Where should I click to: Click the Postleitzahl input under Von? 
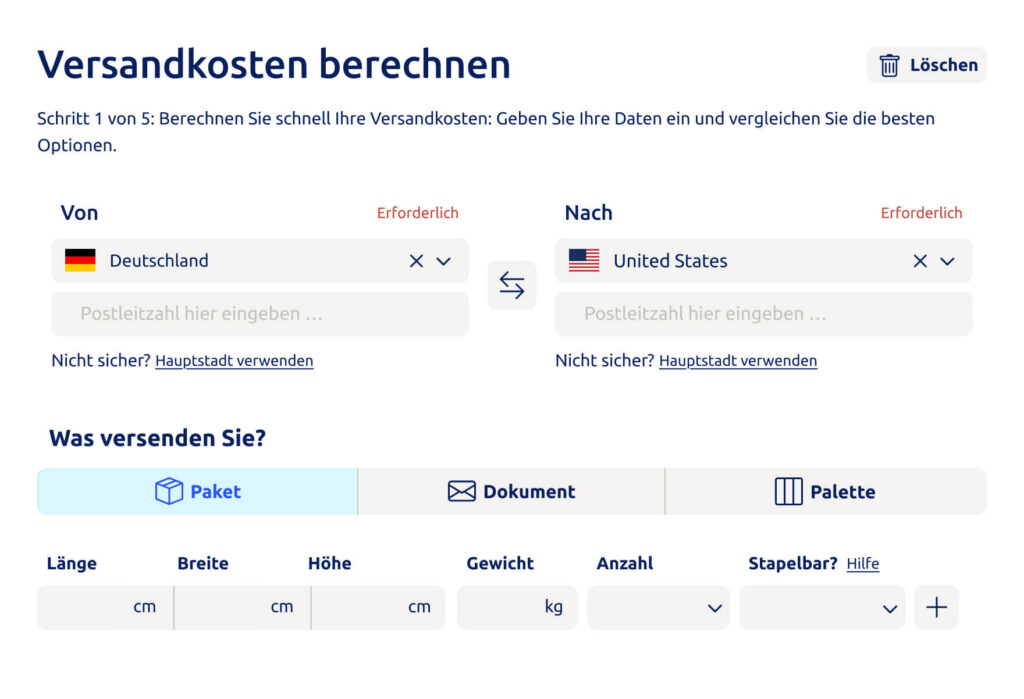click(x=259, y=314)
